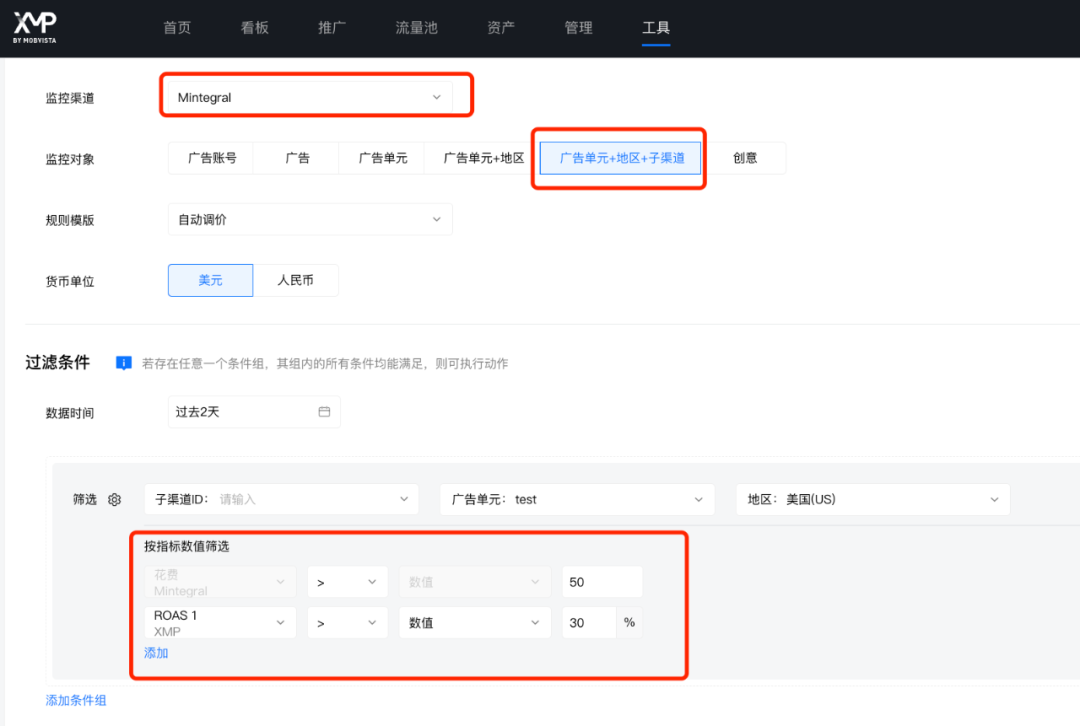1080x726 pixels.
Task: Expand the 自动调价 rule template dropdown
Action: tap(310, 219)
